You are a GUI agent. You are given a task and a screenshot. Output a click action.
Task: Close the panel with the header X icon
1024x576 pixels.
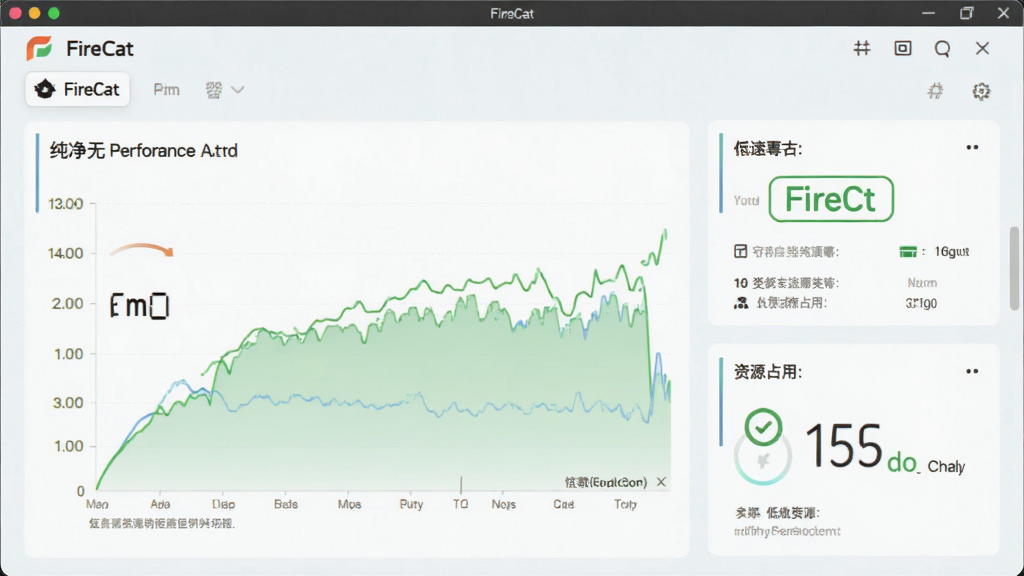982,48
